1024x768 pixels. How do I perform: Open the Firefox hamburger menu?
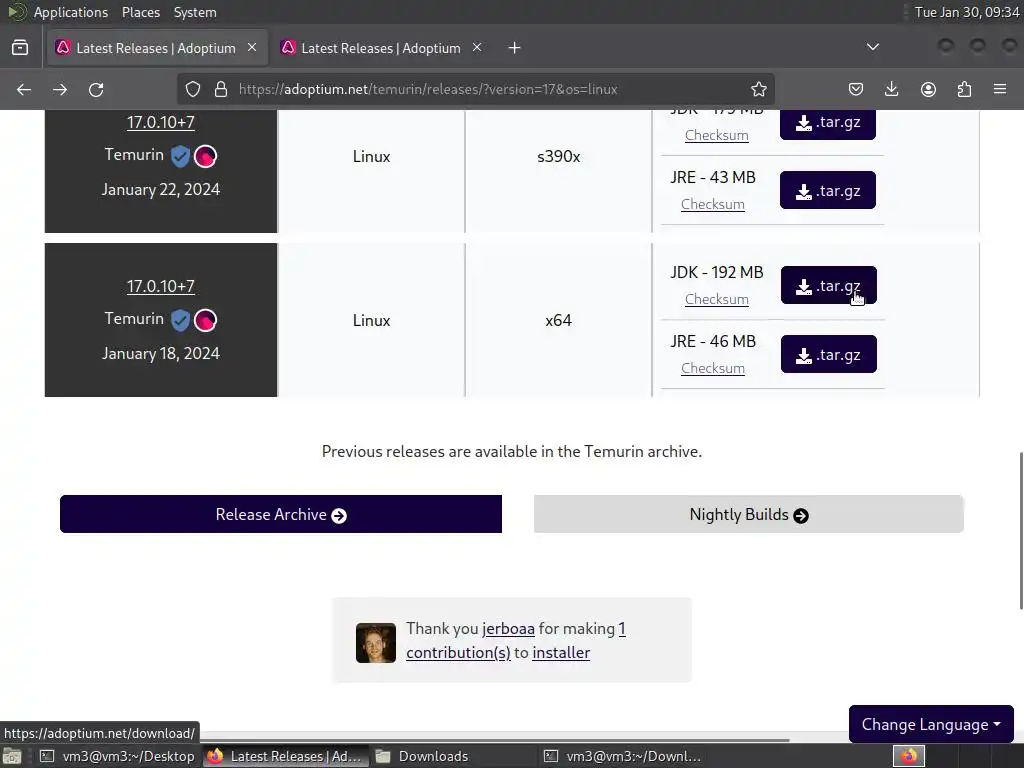tap(1000, 89)
